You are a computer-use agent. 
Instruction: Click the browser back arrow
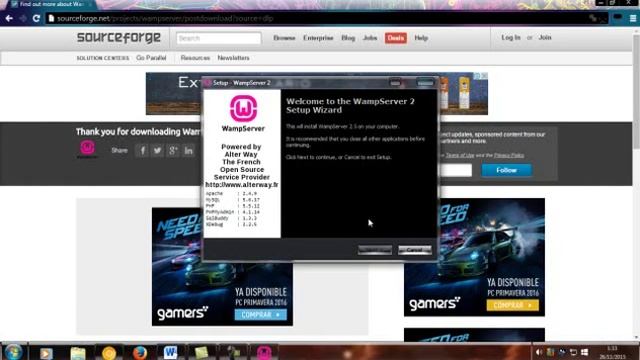click(x=9, y=18)
